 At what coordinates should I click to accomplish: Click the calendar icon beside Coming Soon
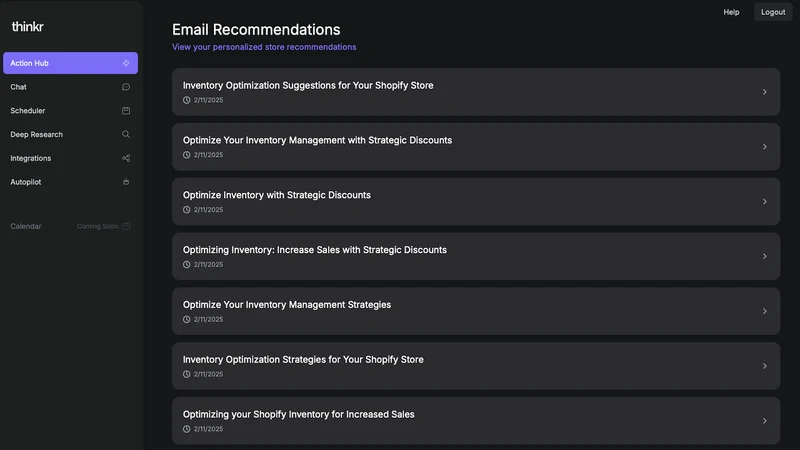pos(126,226)
